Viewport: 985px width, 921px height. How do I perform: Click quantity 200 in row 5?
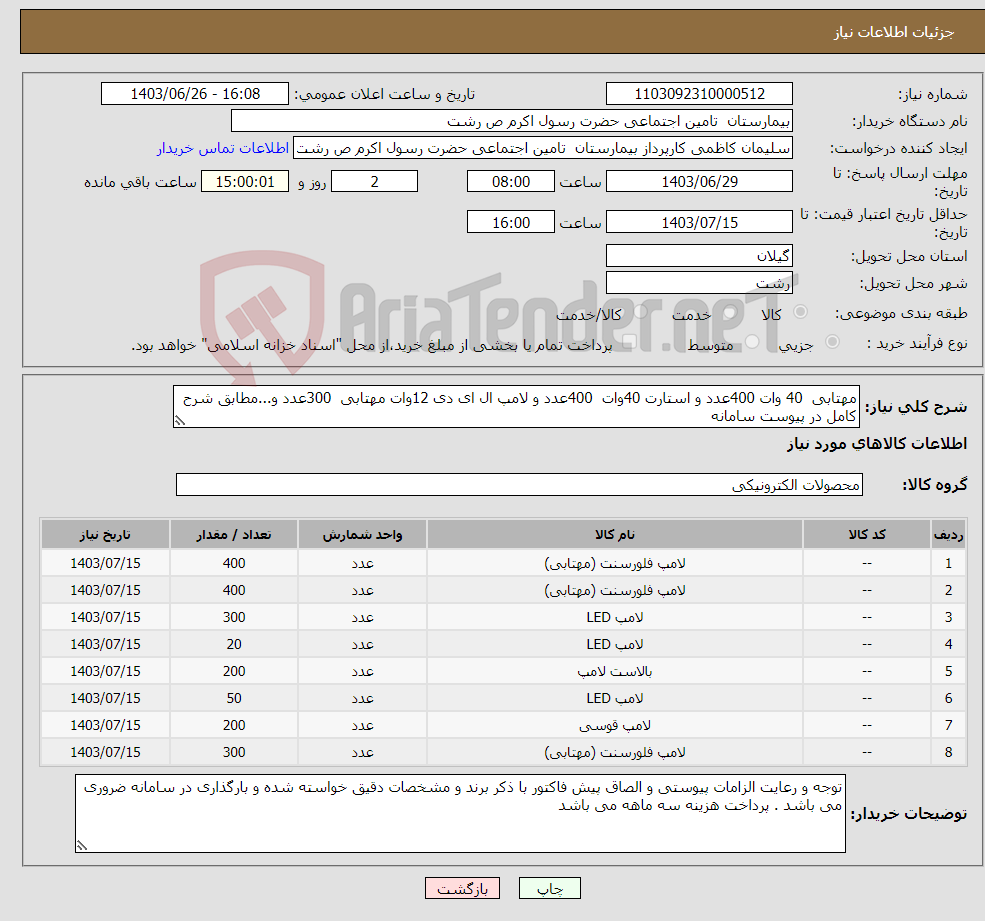point(234,672)
